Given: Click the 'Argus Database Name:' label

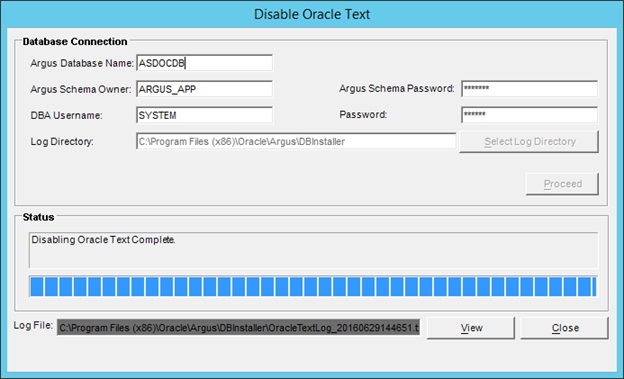Looking at the screenshot, I should [82, 63].
